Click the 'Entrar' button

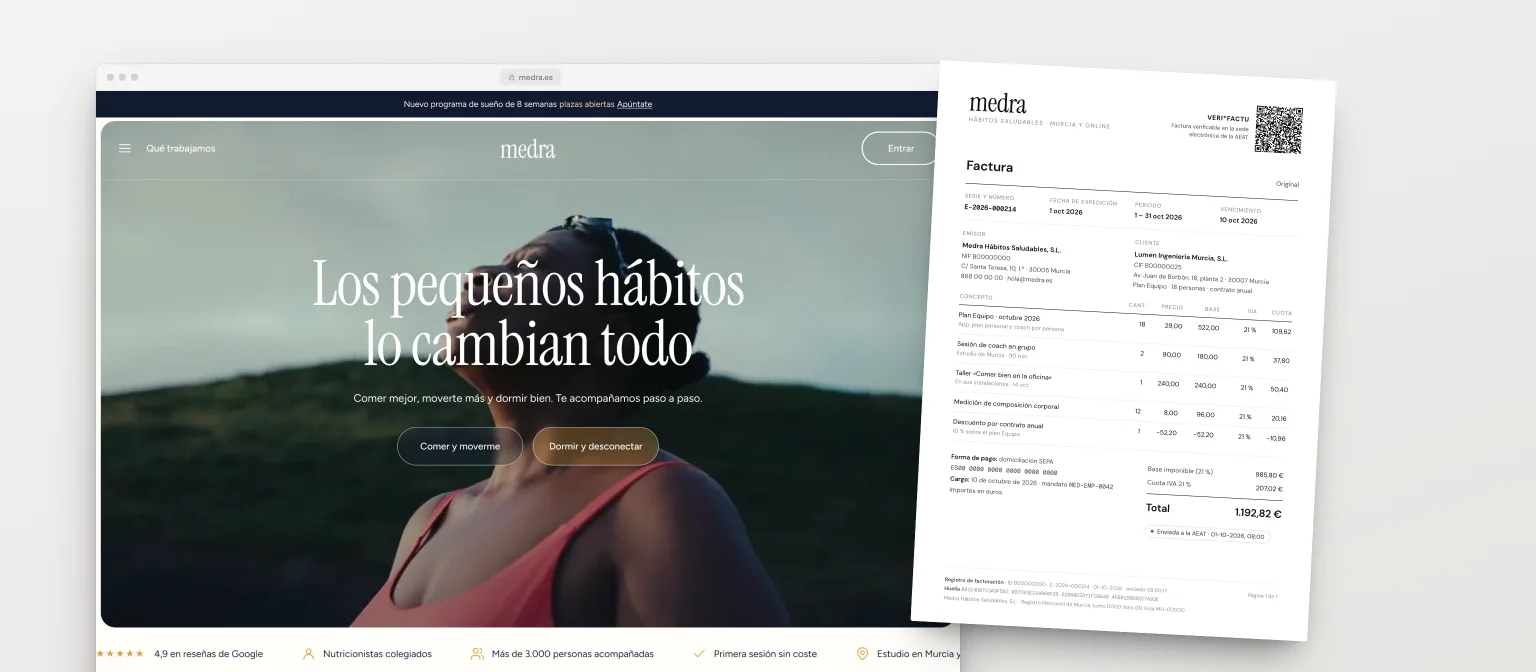coord(901,148)
